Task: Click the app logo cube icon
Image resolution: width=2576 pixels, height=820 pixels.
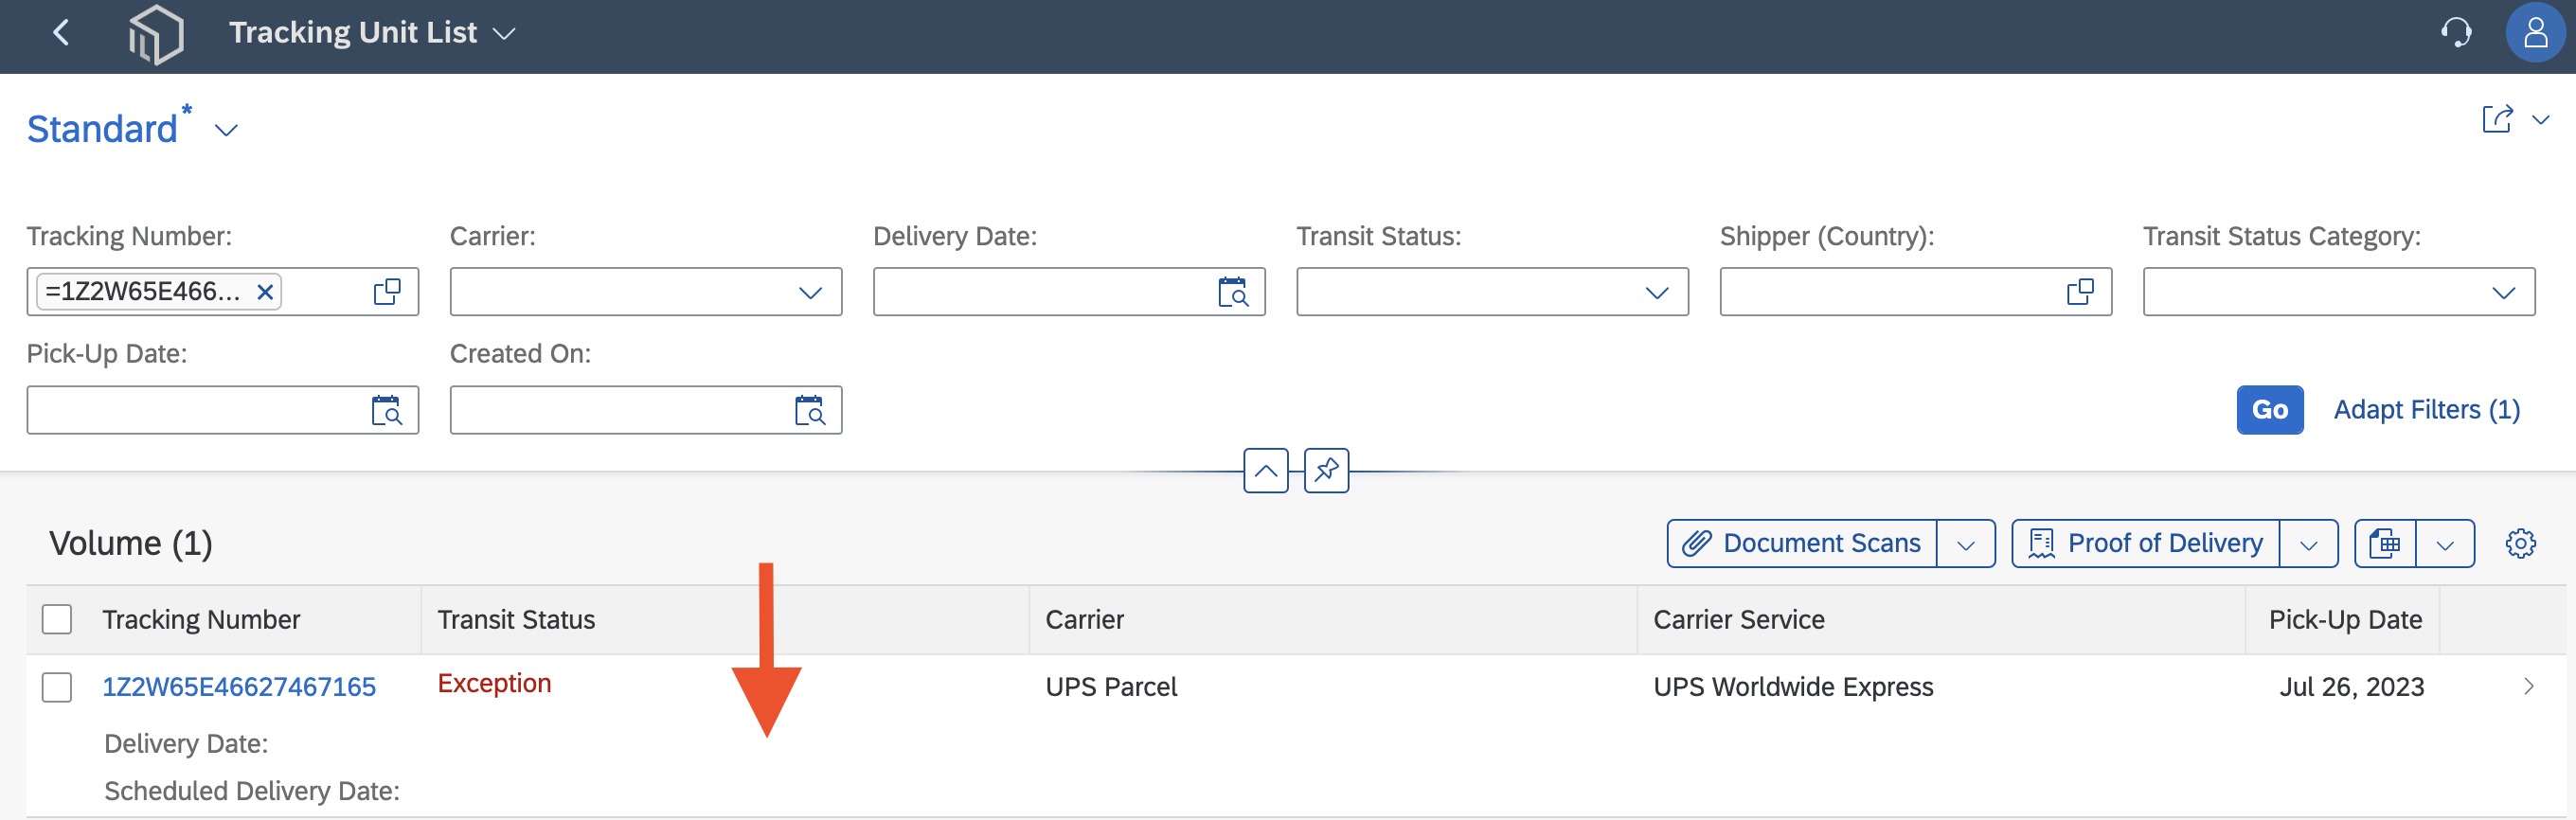Action: point(156,35)
